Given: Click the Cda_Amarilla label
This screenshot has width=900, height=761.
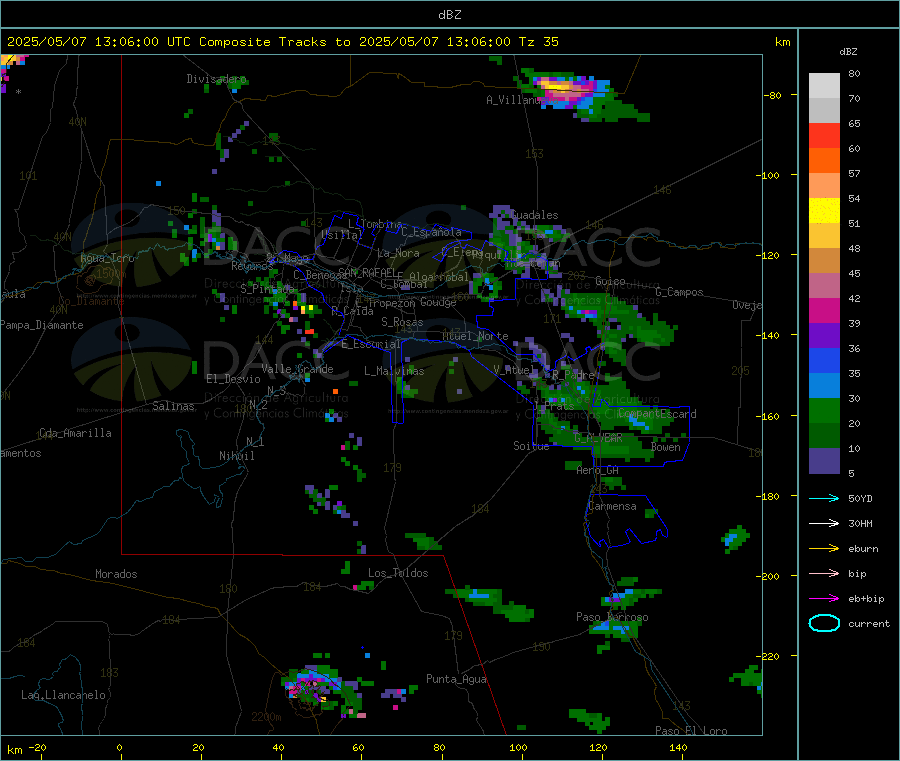Looking at the screenshot, I should click(75, 433).
